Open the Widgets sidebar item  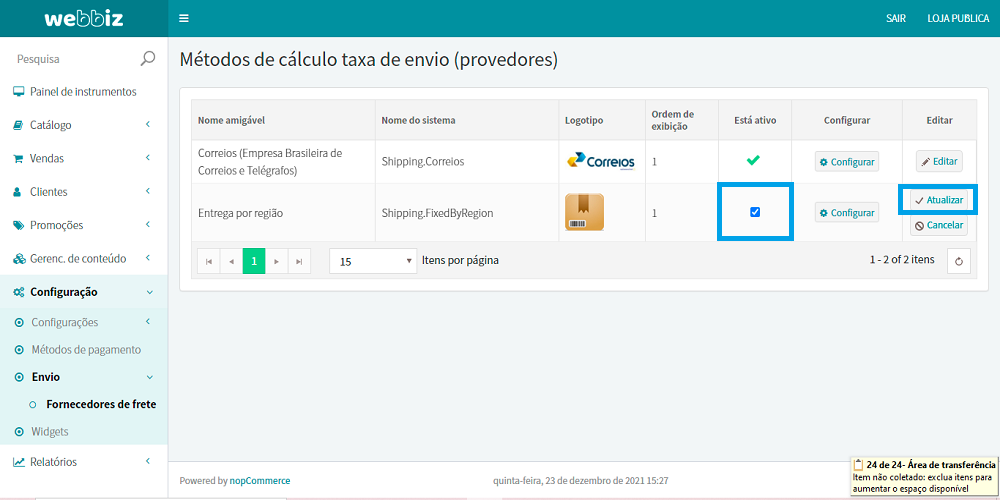[50, 431]
